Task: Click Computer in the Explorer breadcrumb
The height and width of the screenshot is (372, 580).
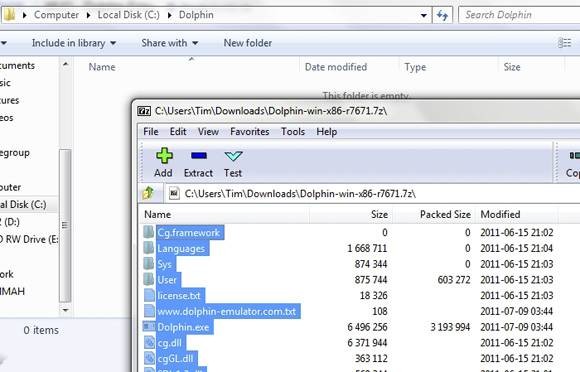Action: 56,15
